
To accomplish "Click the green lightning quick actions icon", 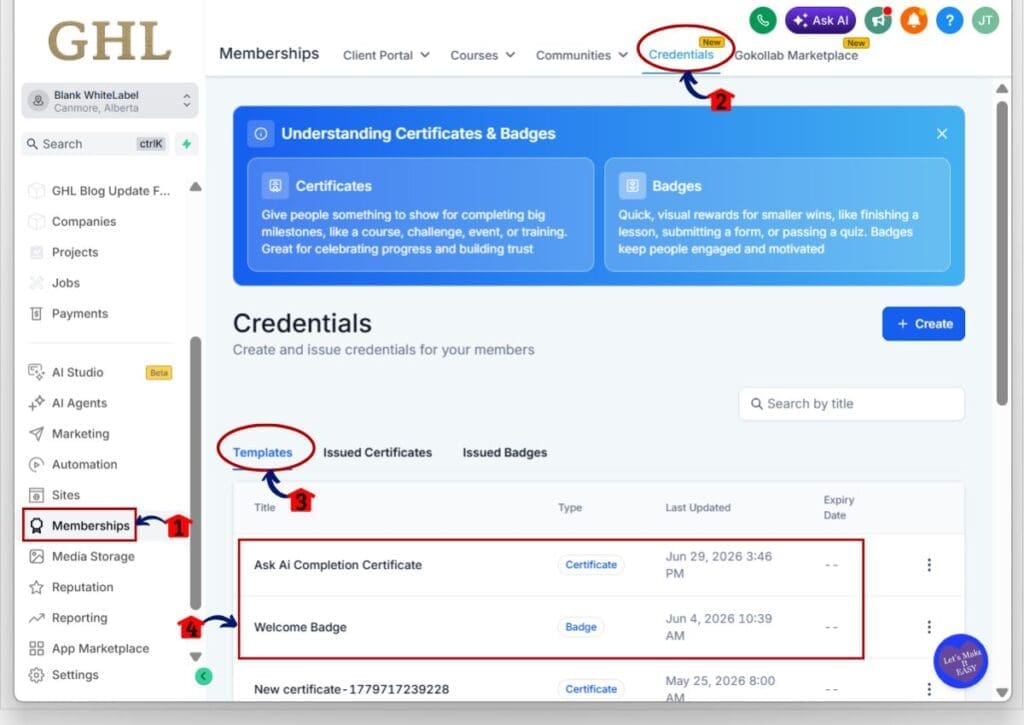I will click(187, 144).
